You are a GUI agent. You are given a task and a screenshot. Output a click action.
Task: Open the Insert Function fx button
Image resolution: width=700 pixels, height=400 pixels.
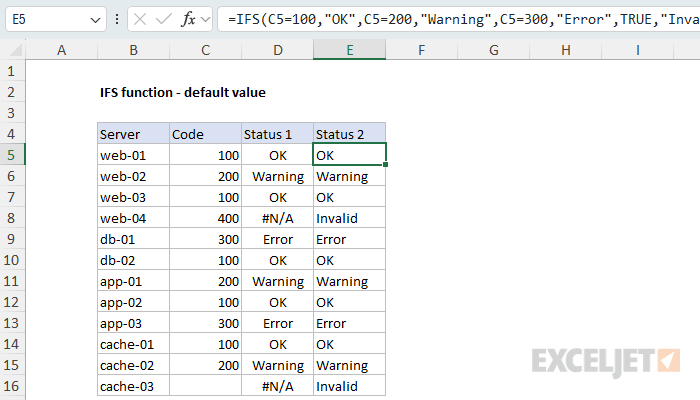[x=188, y=19]
